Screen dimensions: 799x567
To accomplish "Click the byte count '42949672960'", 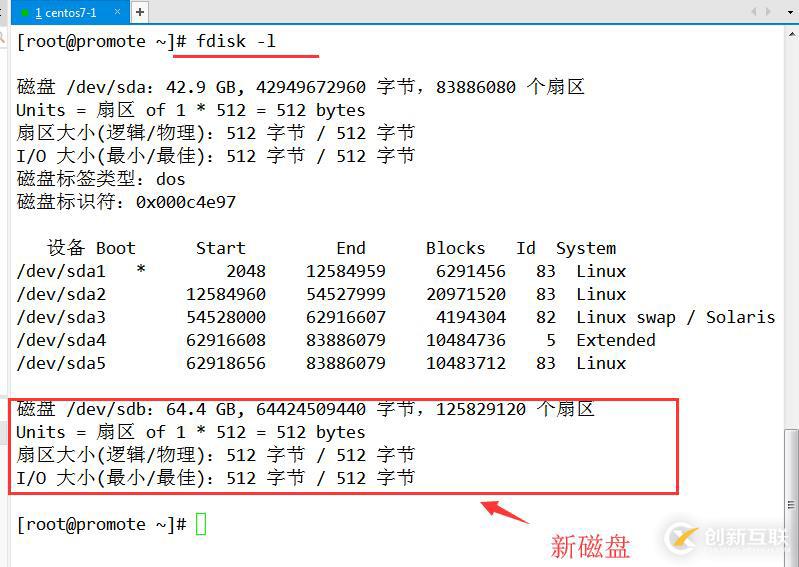I will pos(311,87).
